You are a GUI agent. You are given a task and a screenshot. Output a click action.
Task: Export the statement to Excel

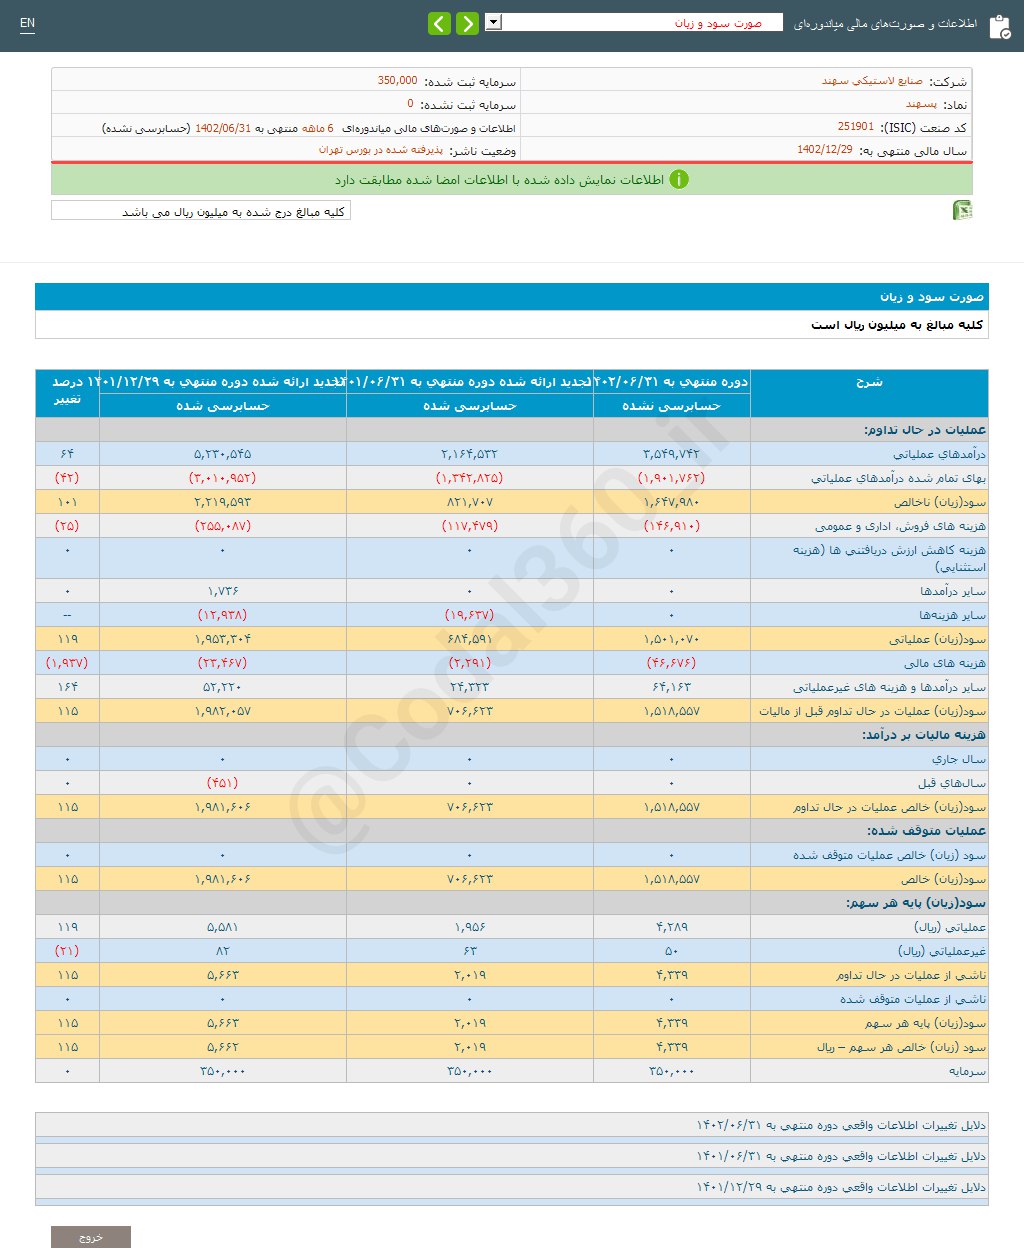(962, 211)
